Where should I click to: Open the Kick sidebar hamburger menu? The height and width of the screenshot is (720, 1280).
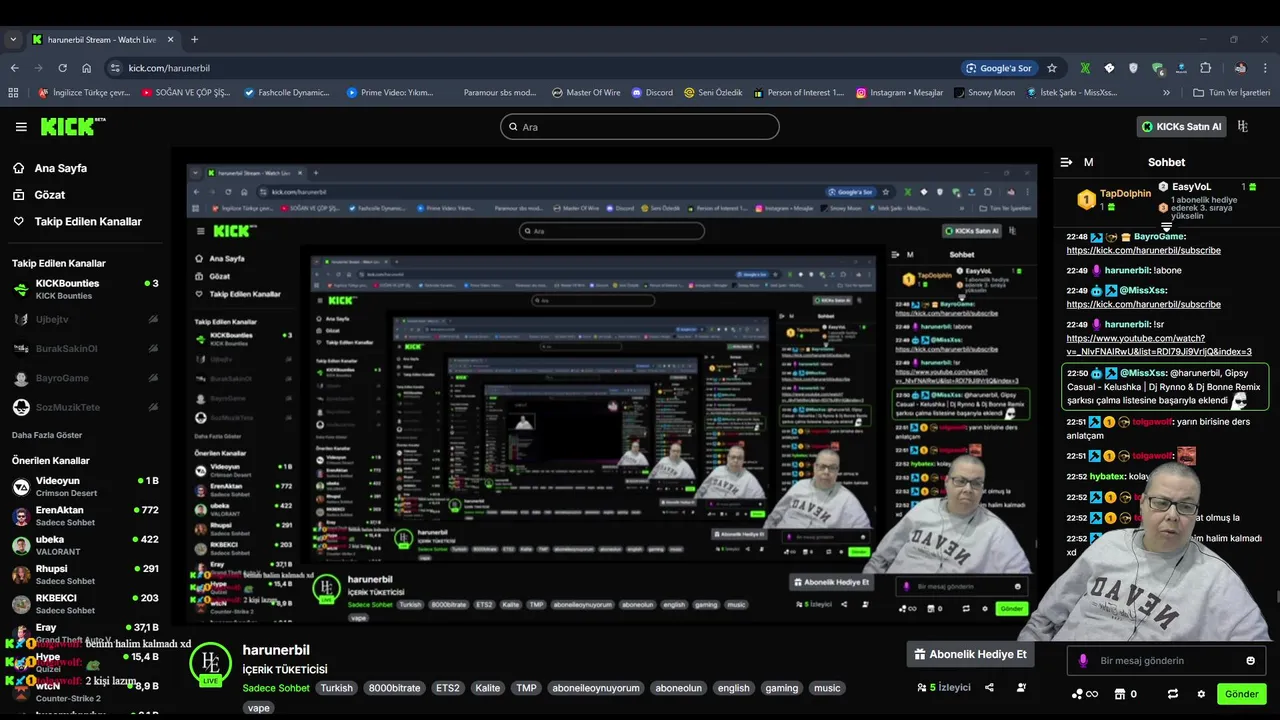pos(21,127)
